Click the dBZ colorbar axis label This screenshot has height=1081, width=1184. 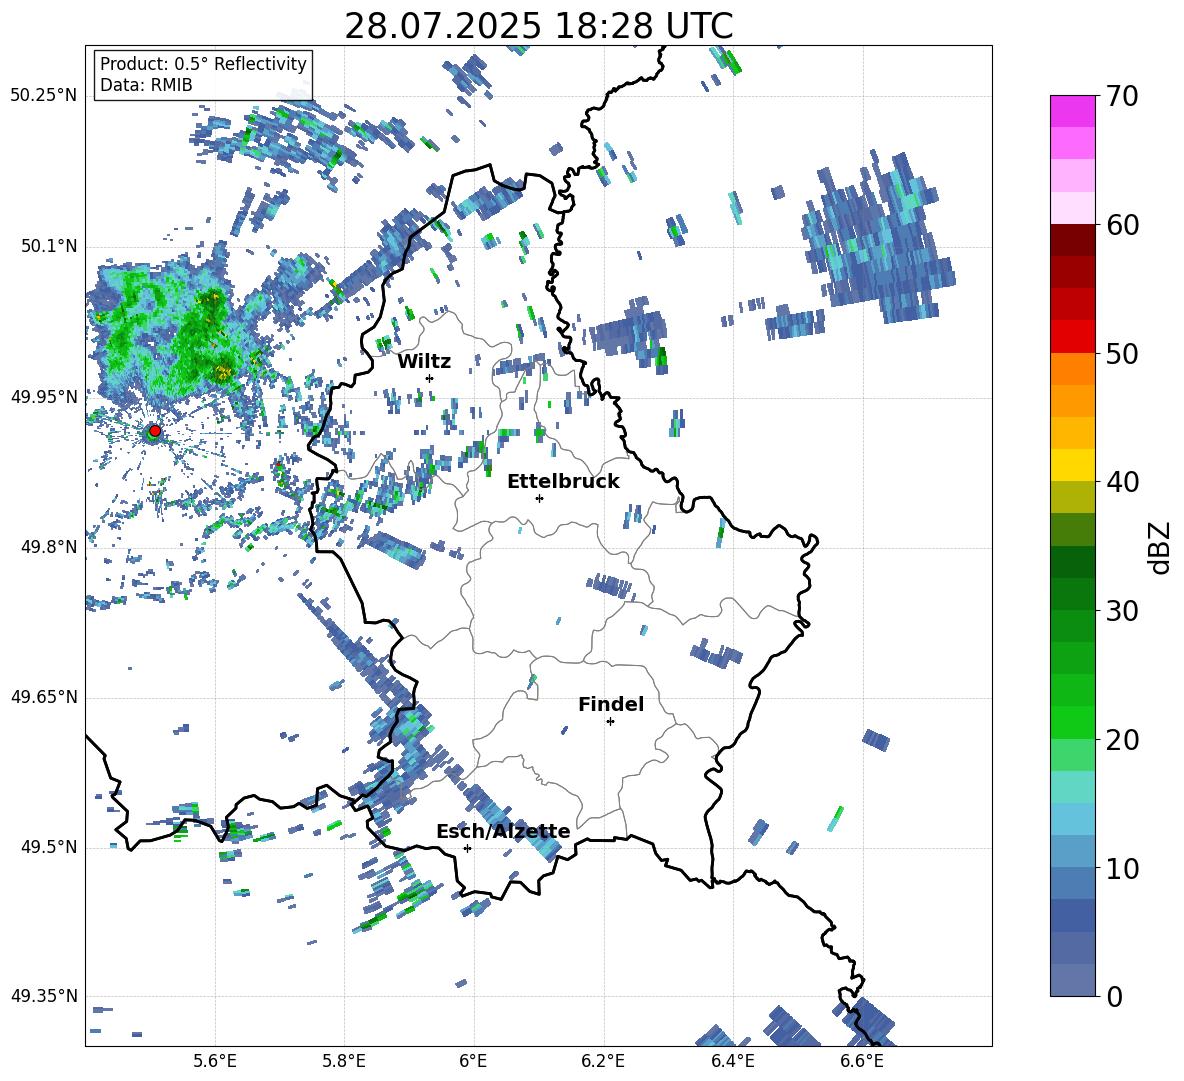(1160, 547)
